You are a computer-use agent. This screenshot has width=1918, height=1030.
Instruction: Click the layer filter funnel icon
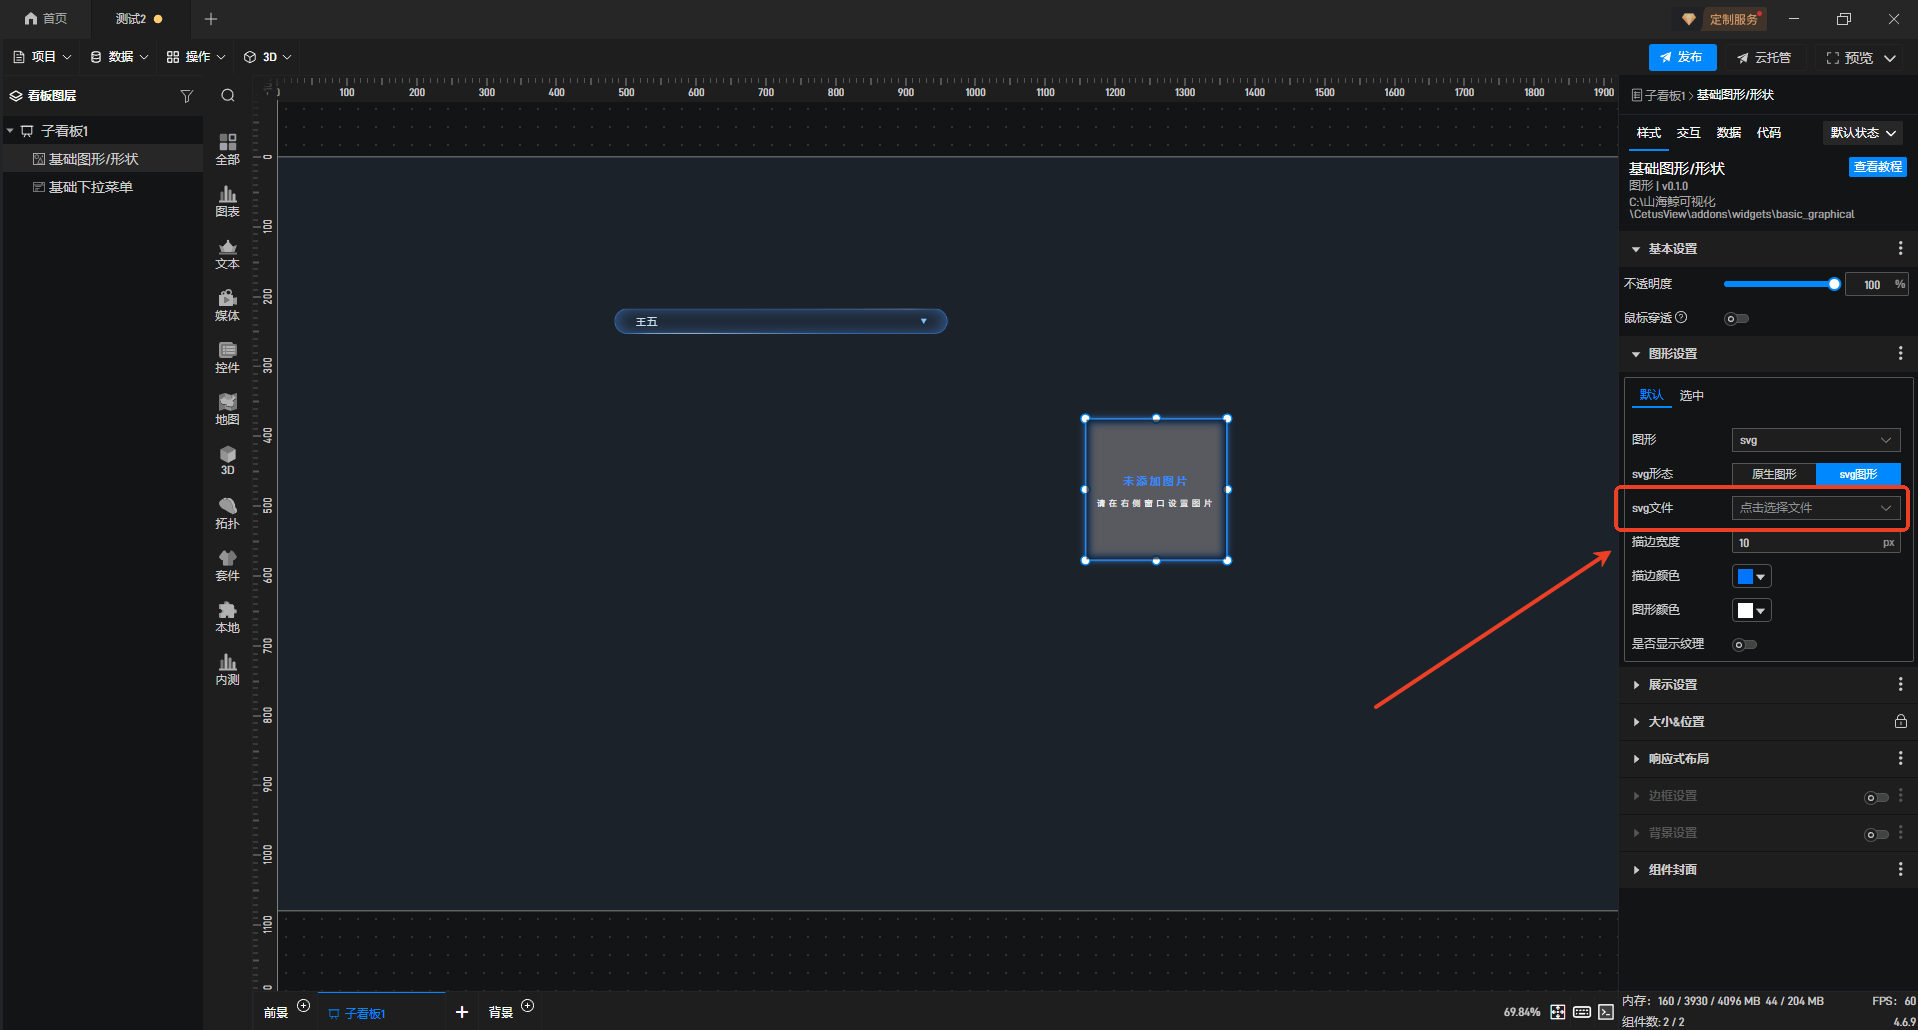(186, 96)
